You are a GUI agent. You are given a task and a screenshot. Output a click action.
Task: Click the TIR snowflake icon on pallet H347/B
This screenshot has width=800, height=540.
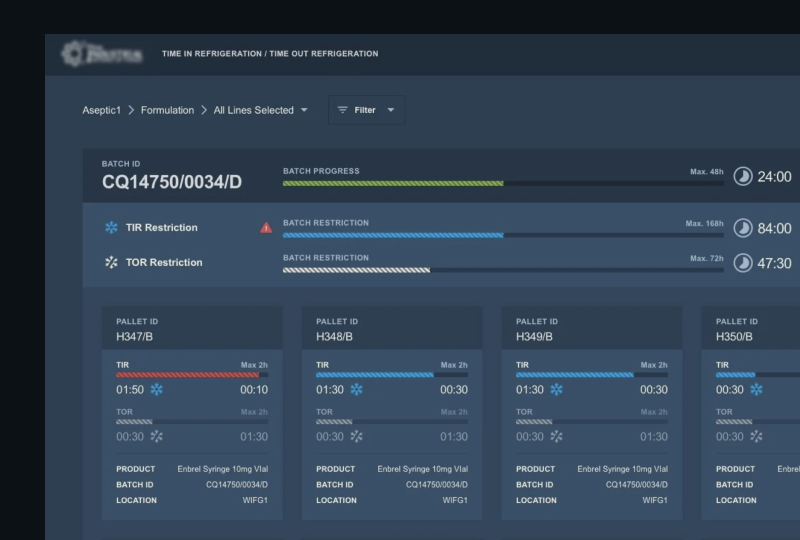[x=157, y=390]
